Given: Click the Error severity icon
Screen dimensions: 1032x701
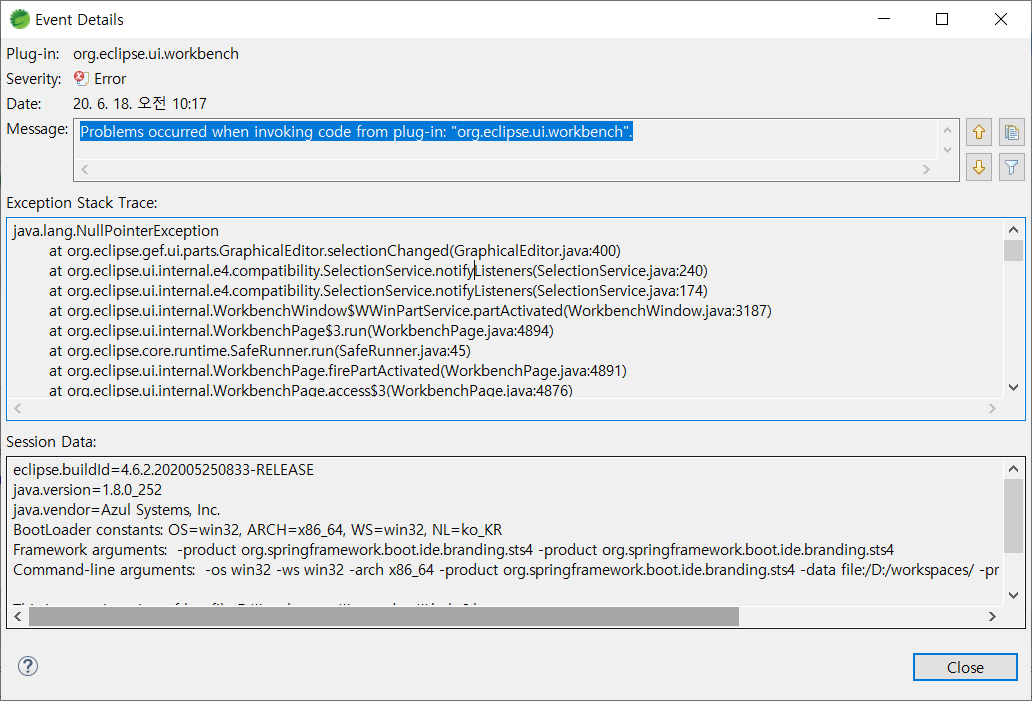Looking at the screenshot, I should 81,78.
